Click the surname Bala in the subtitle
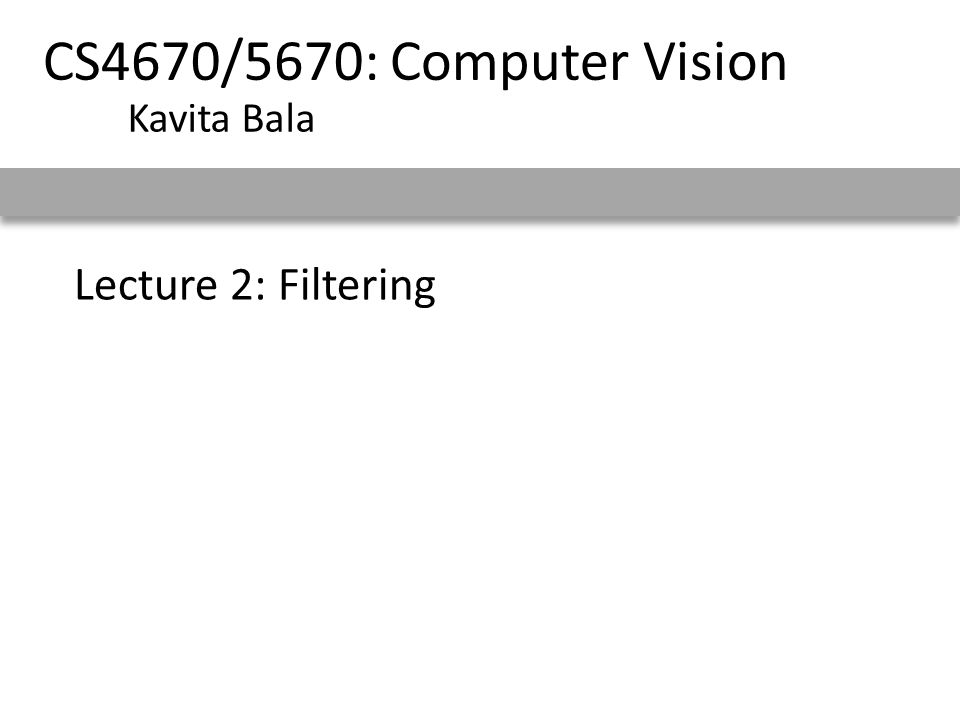The height and width of the screenshot is (720, 960). click(279, 119)
